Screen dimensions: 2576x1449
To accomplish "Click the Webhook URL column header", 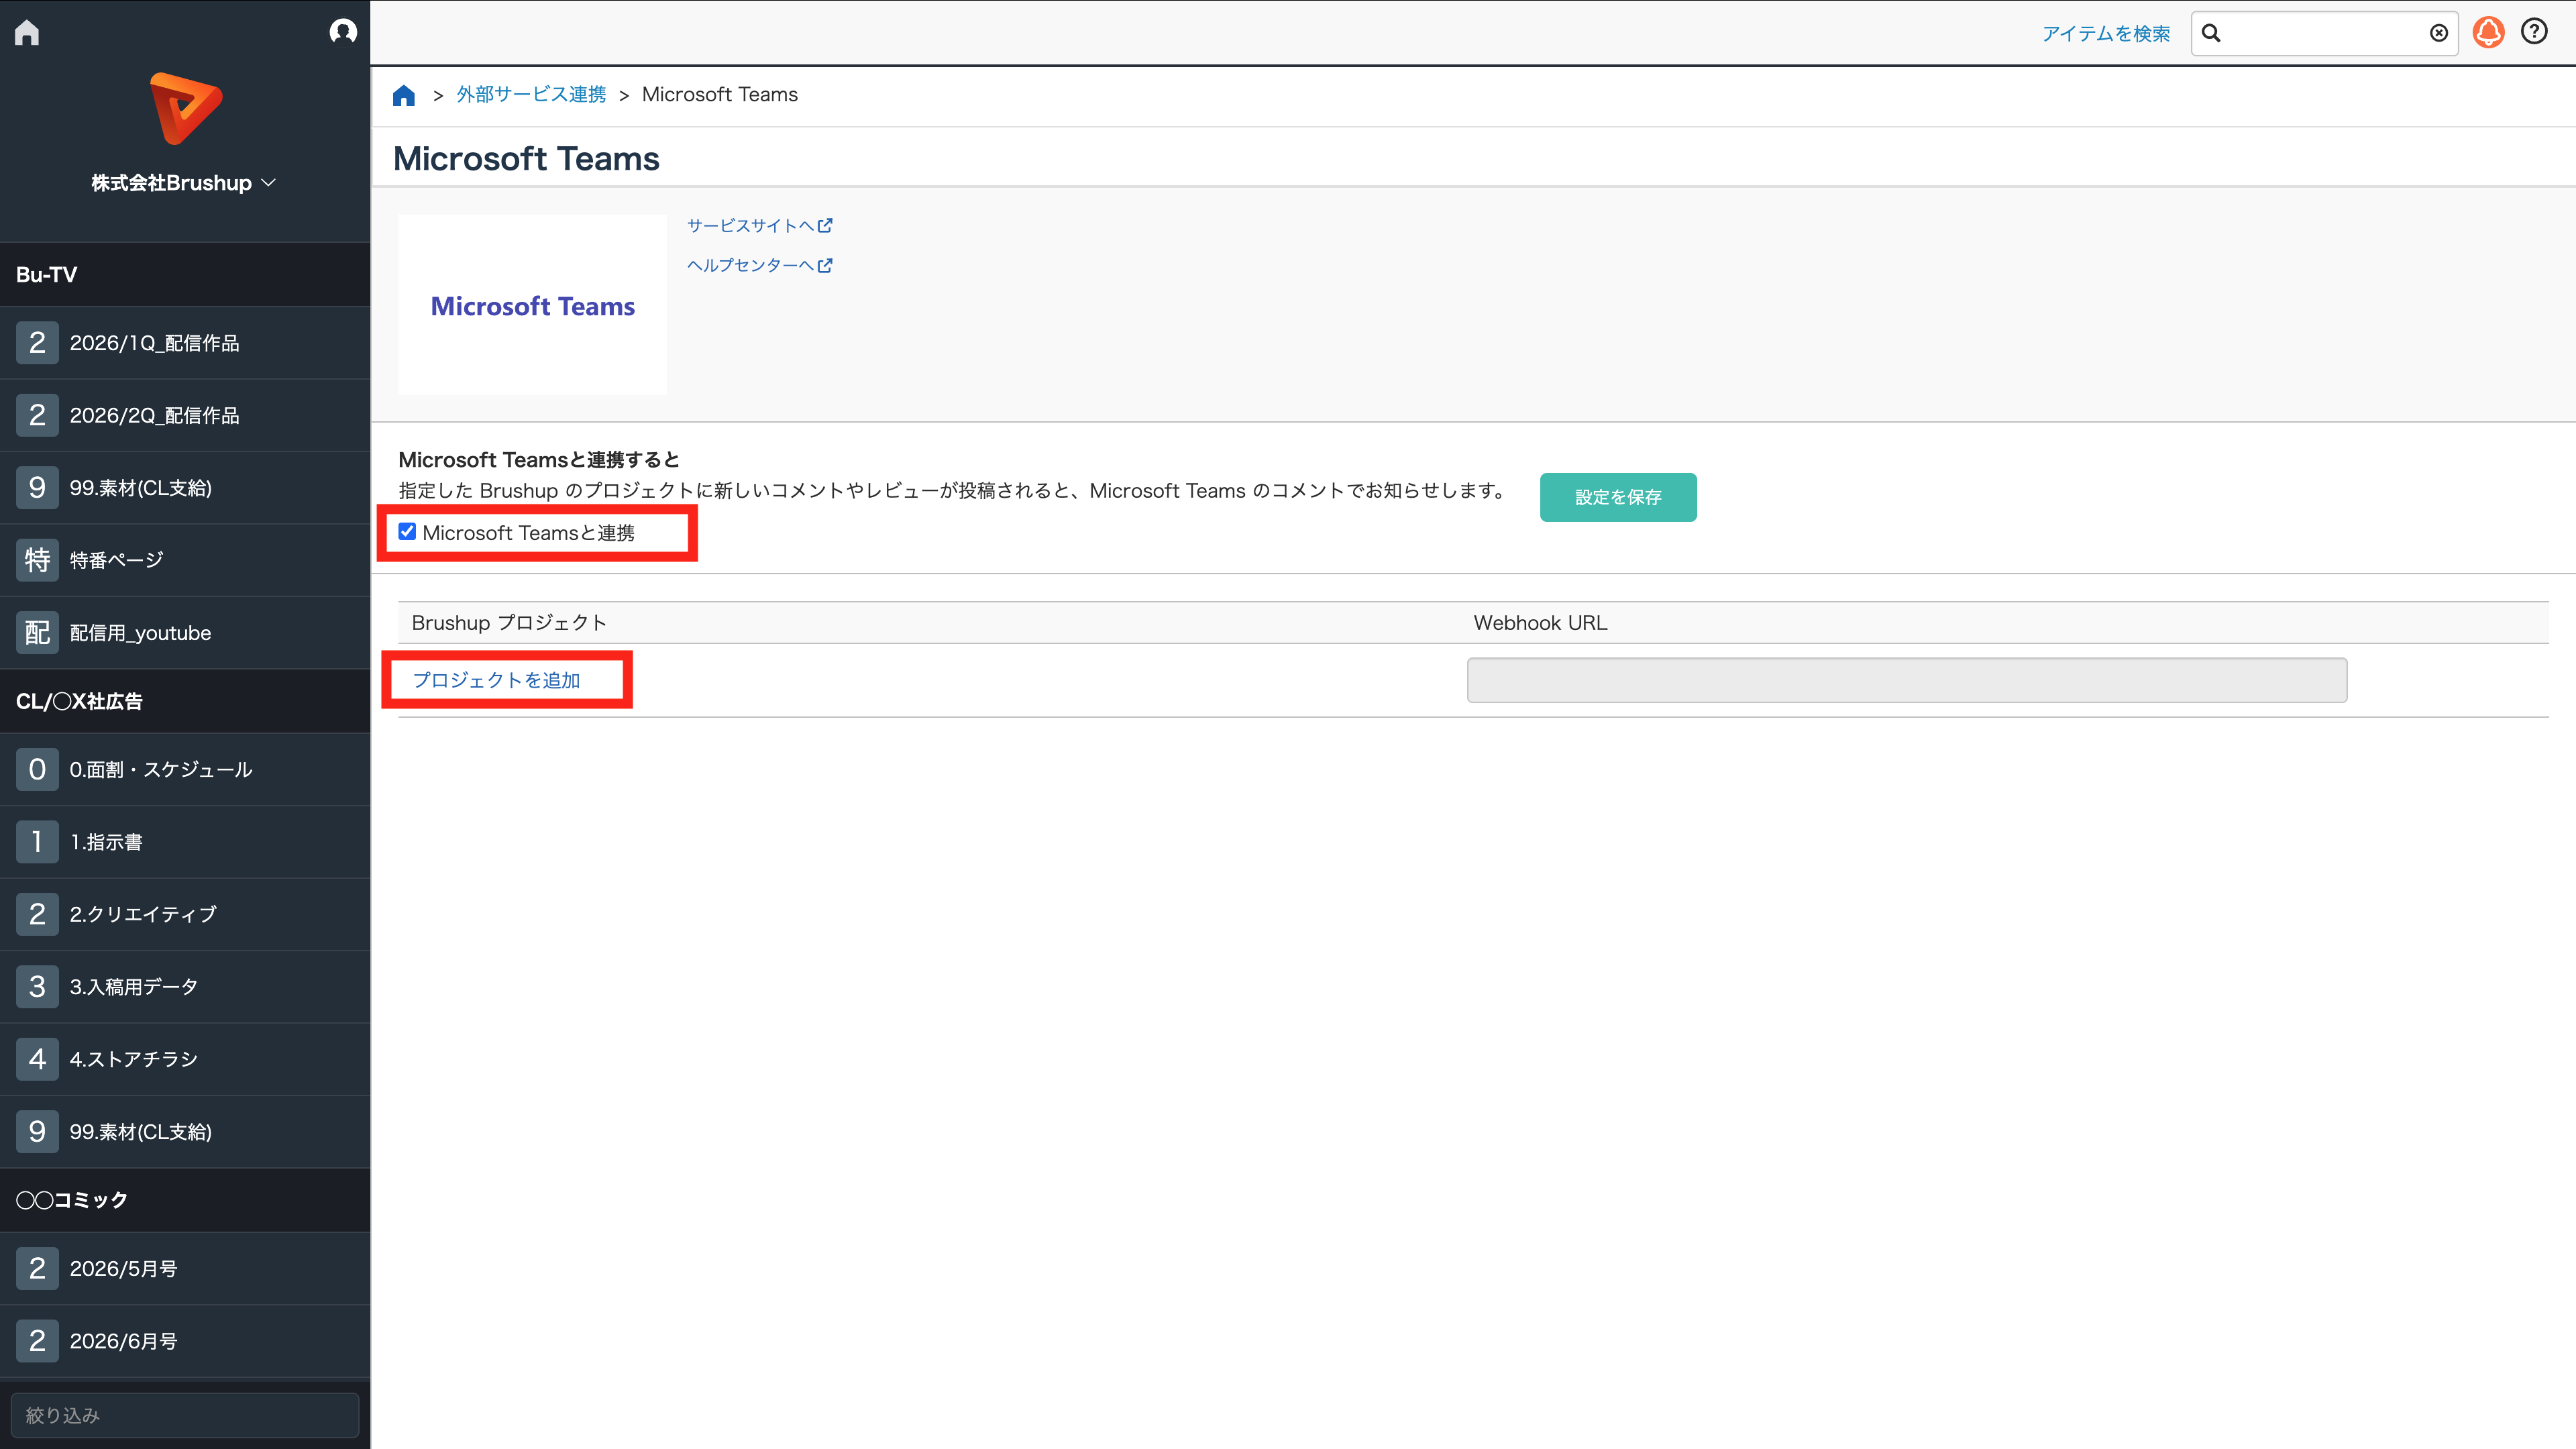I will [1540, 623].
